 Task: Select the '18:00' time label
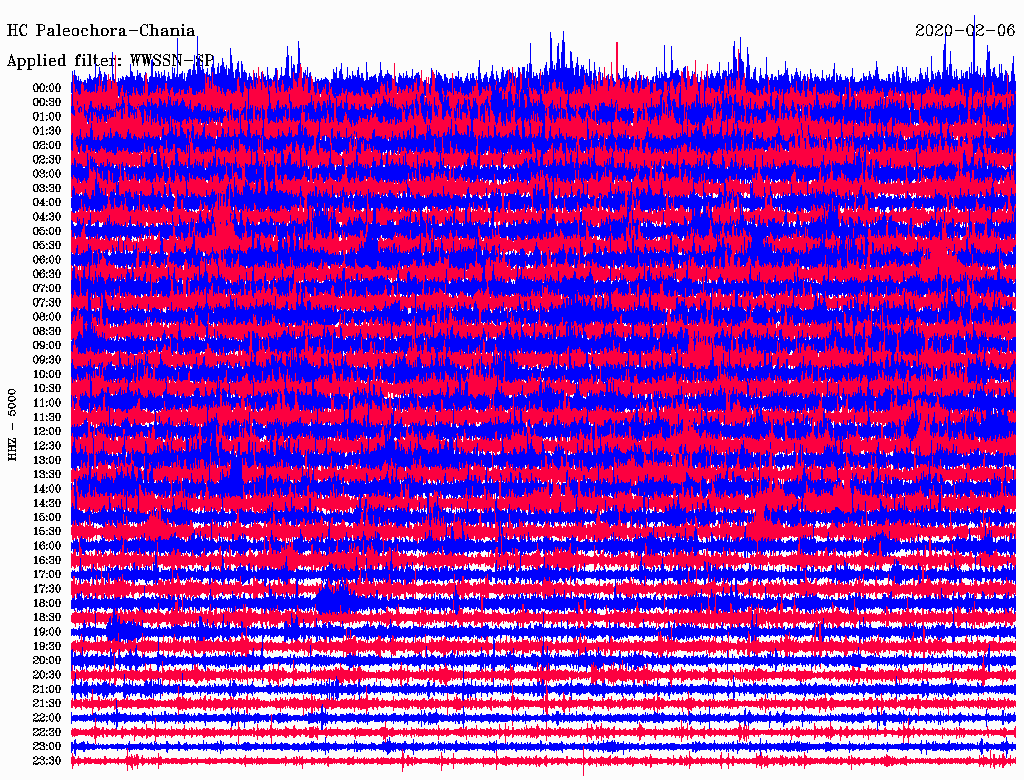47,603
